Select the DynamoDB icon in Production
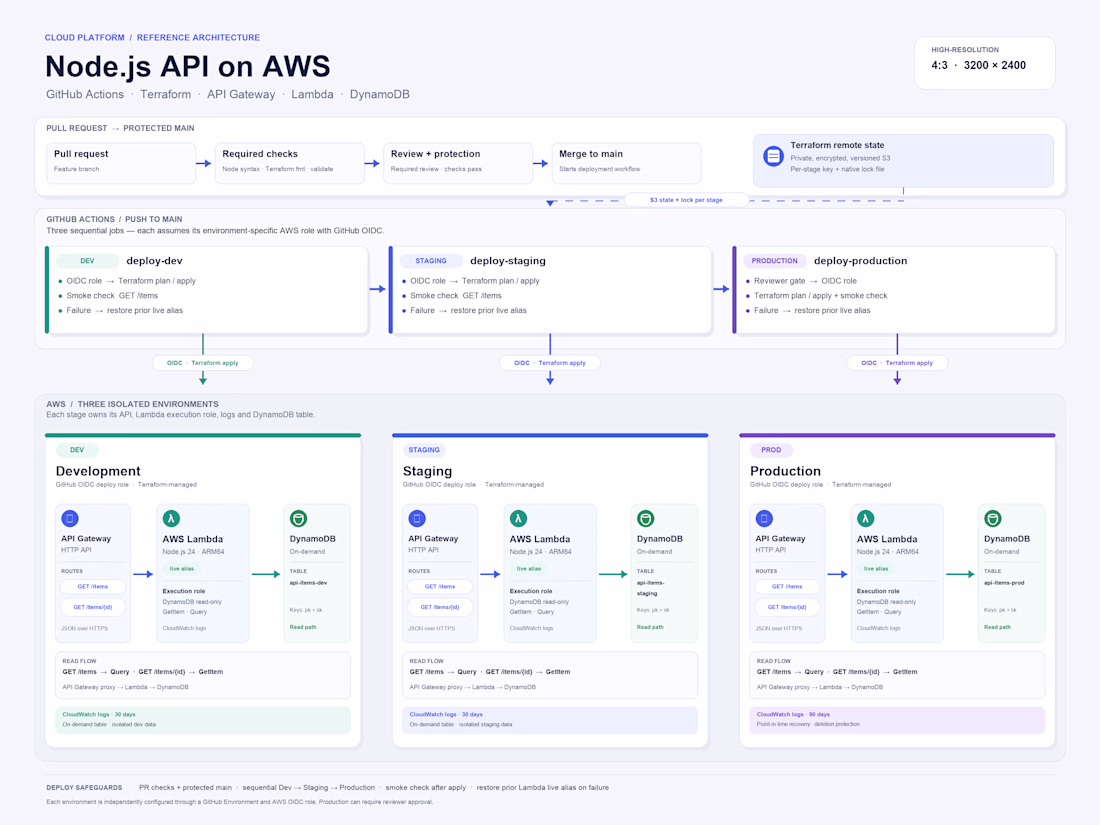Viewport: 1100px width, 825px height. 993,518
